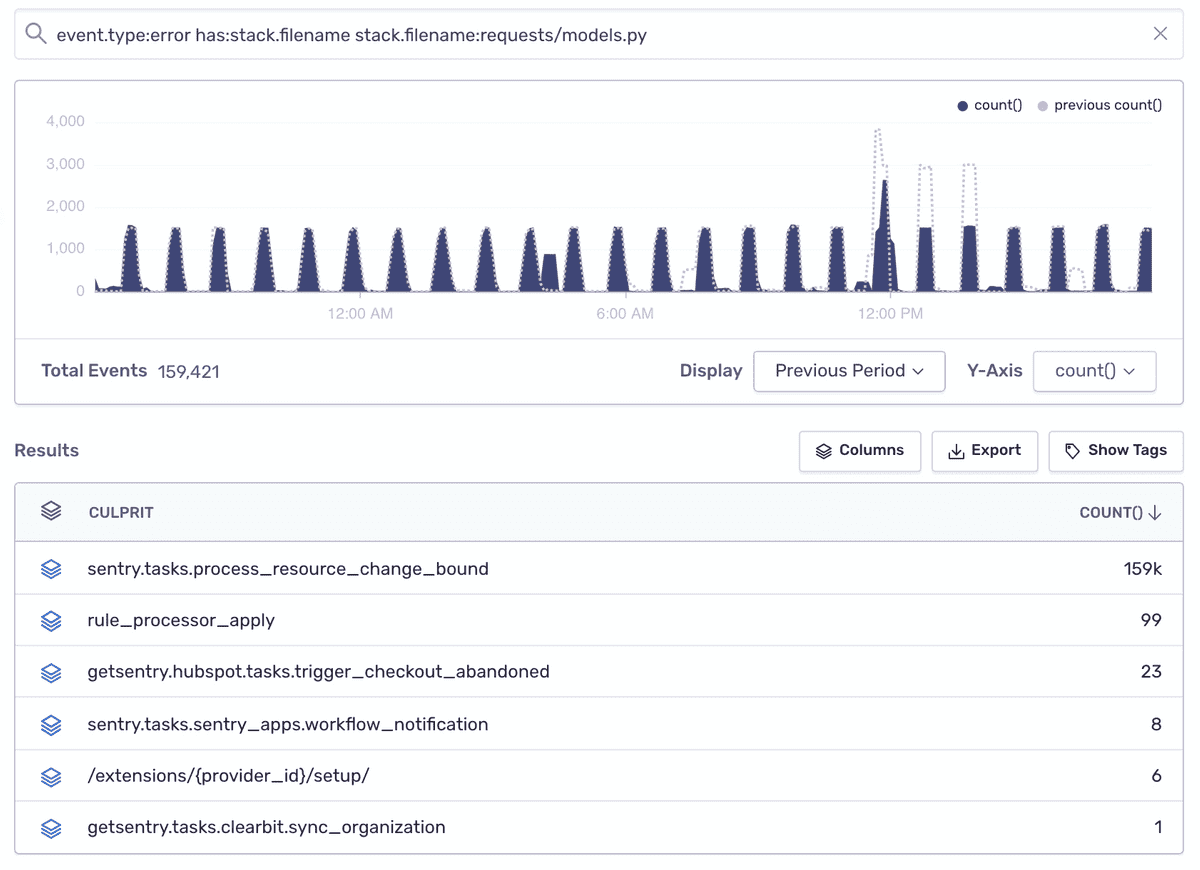This screenshot has height=870, width=1200.
Task: Open stack icon for extensions setup row
Action: pyautogui.click(x=51, y=777)
